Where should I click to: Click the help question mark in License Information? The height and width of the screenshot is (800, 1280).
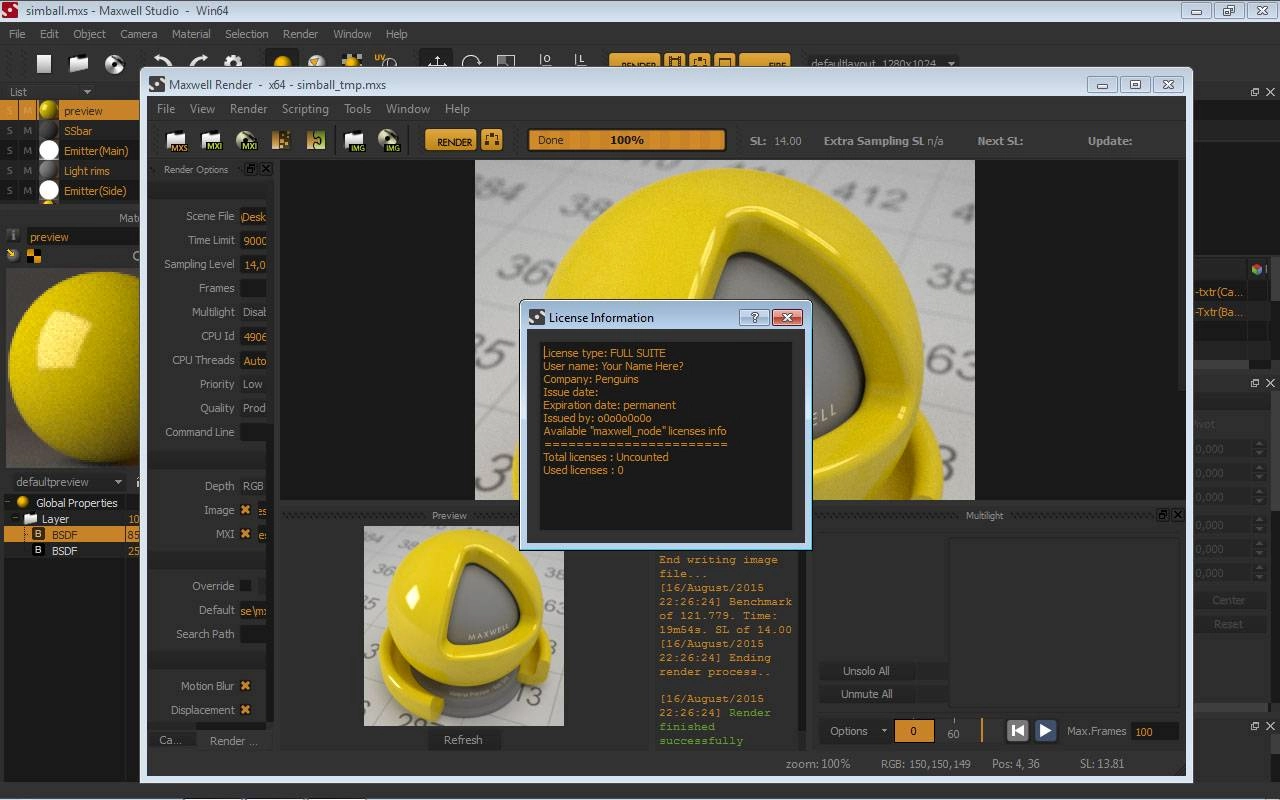click(754, 317)
